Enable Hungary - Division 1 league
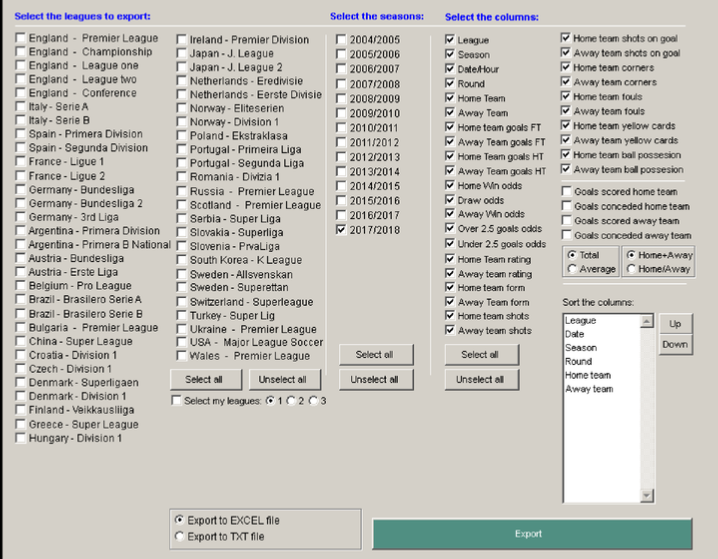The height and width of the screenshot is (559, 718). pos(21,438)
